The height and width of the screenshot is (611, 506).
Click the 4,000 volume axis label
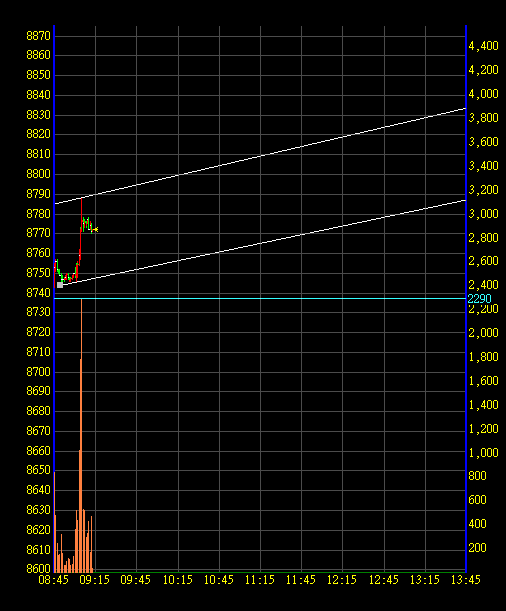pyautogui.click(x=483, y=94)
